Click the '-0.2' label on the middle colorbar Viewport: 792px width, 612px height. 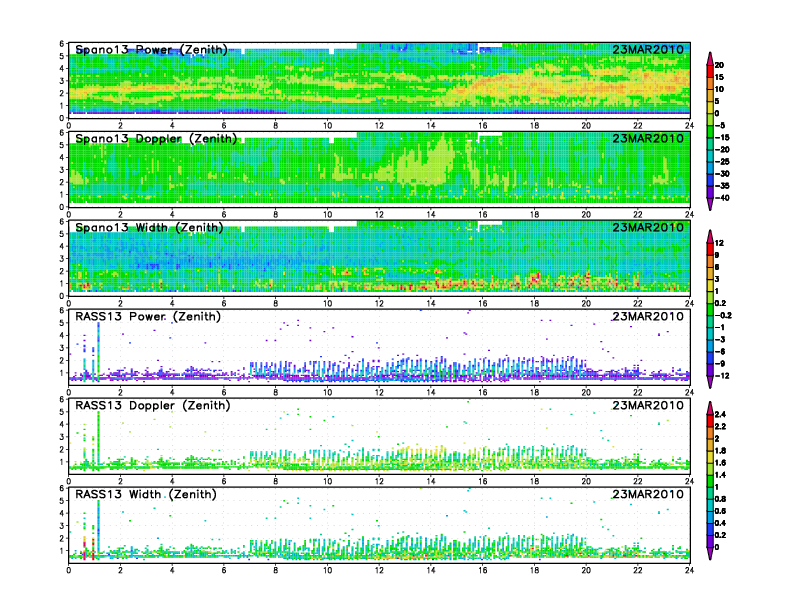click(723, 315)
